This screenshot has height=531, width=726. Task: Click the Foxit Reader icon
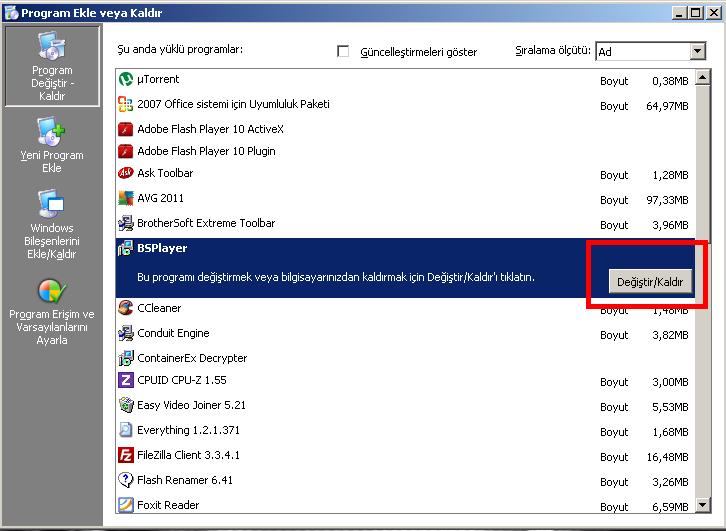point(125,504)
